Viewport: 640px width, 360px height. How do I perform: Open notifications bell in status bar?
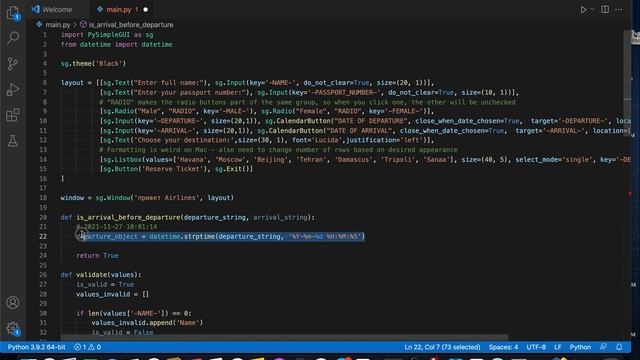pos(619,347)
